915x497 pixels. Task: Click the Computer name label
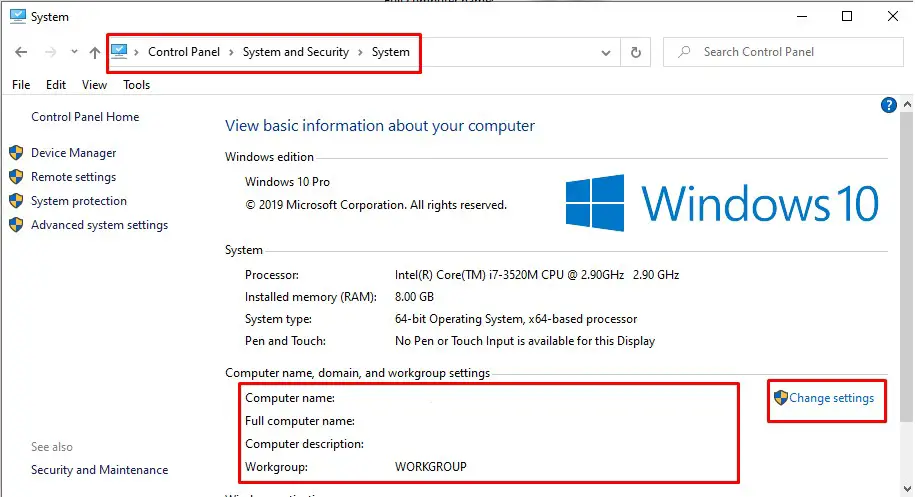pyautogui.click(x=290, y=398)
